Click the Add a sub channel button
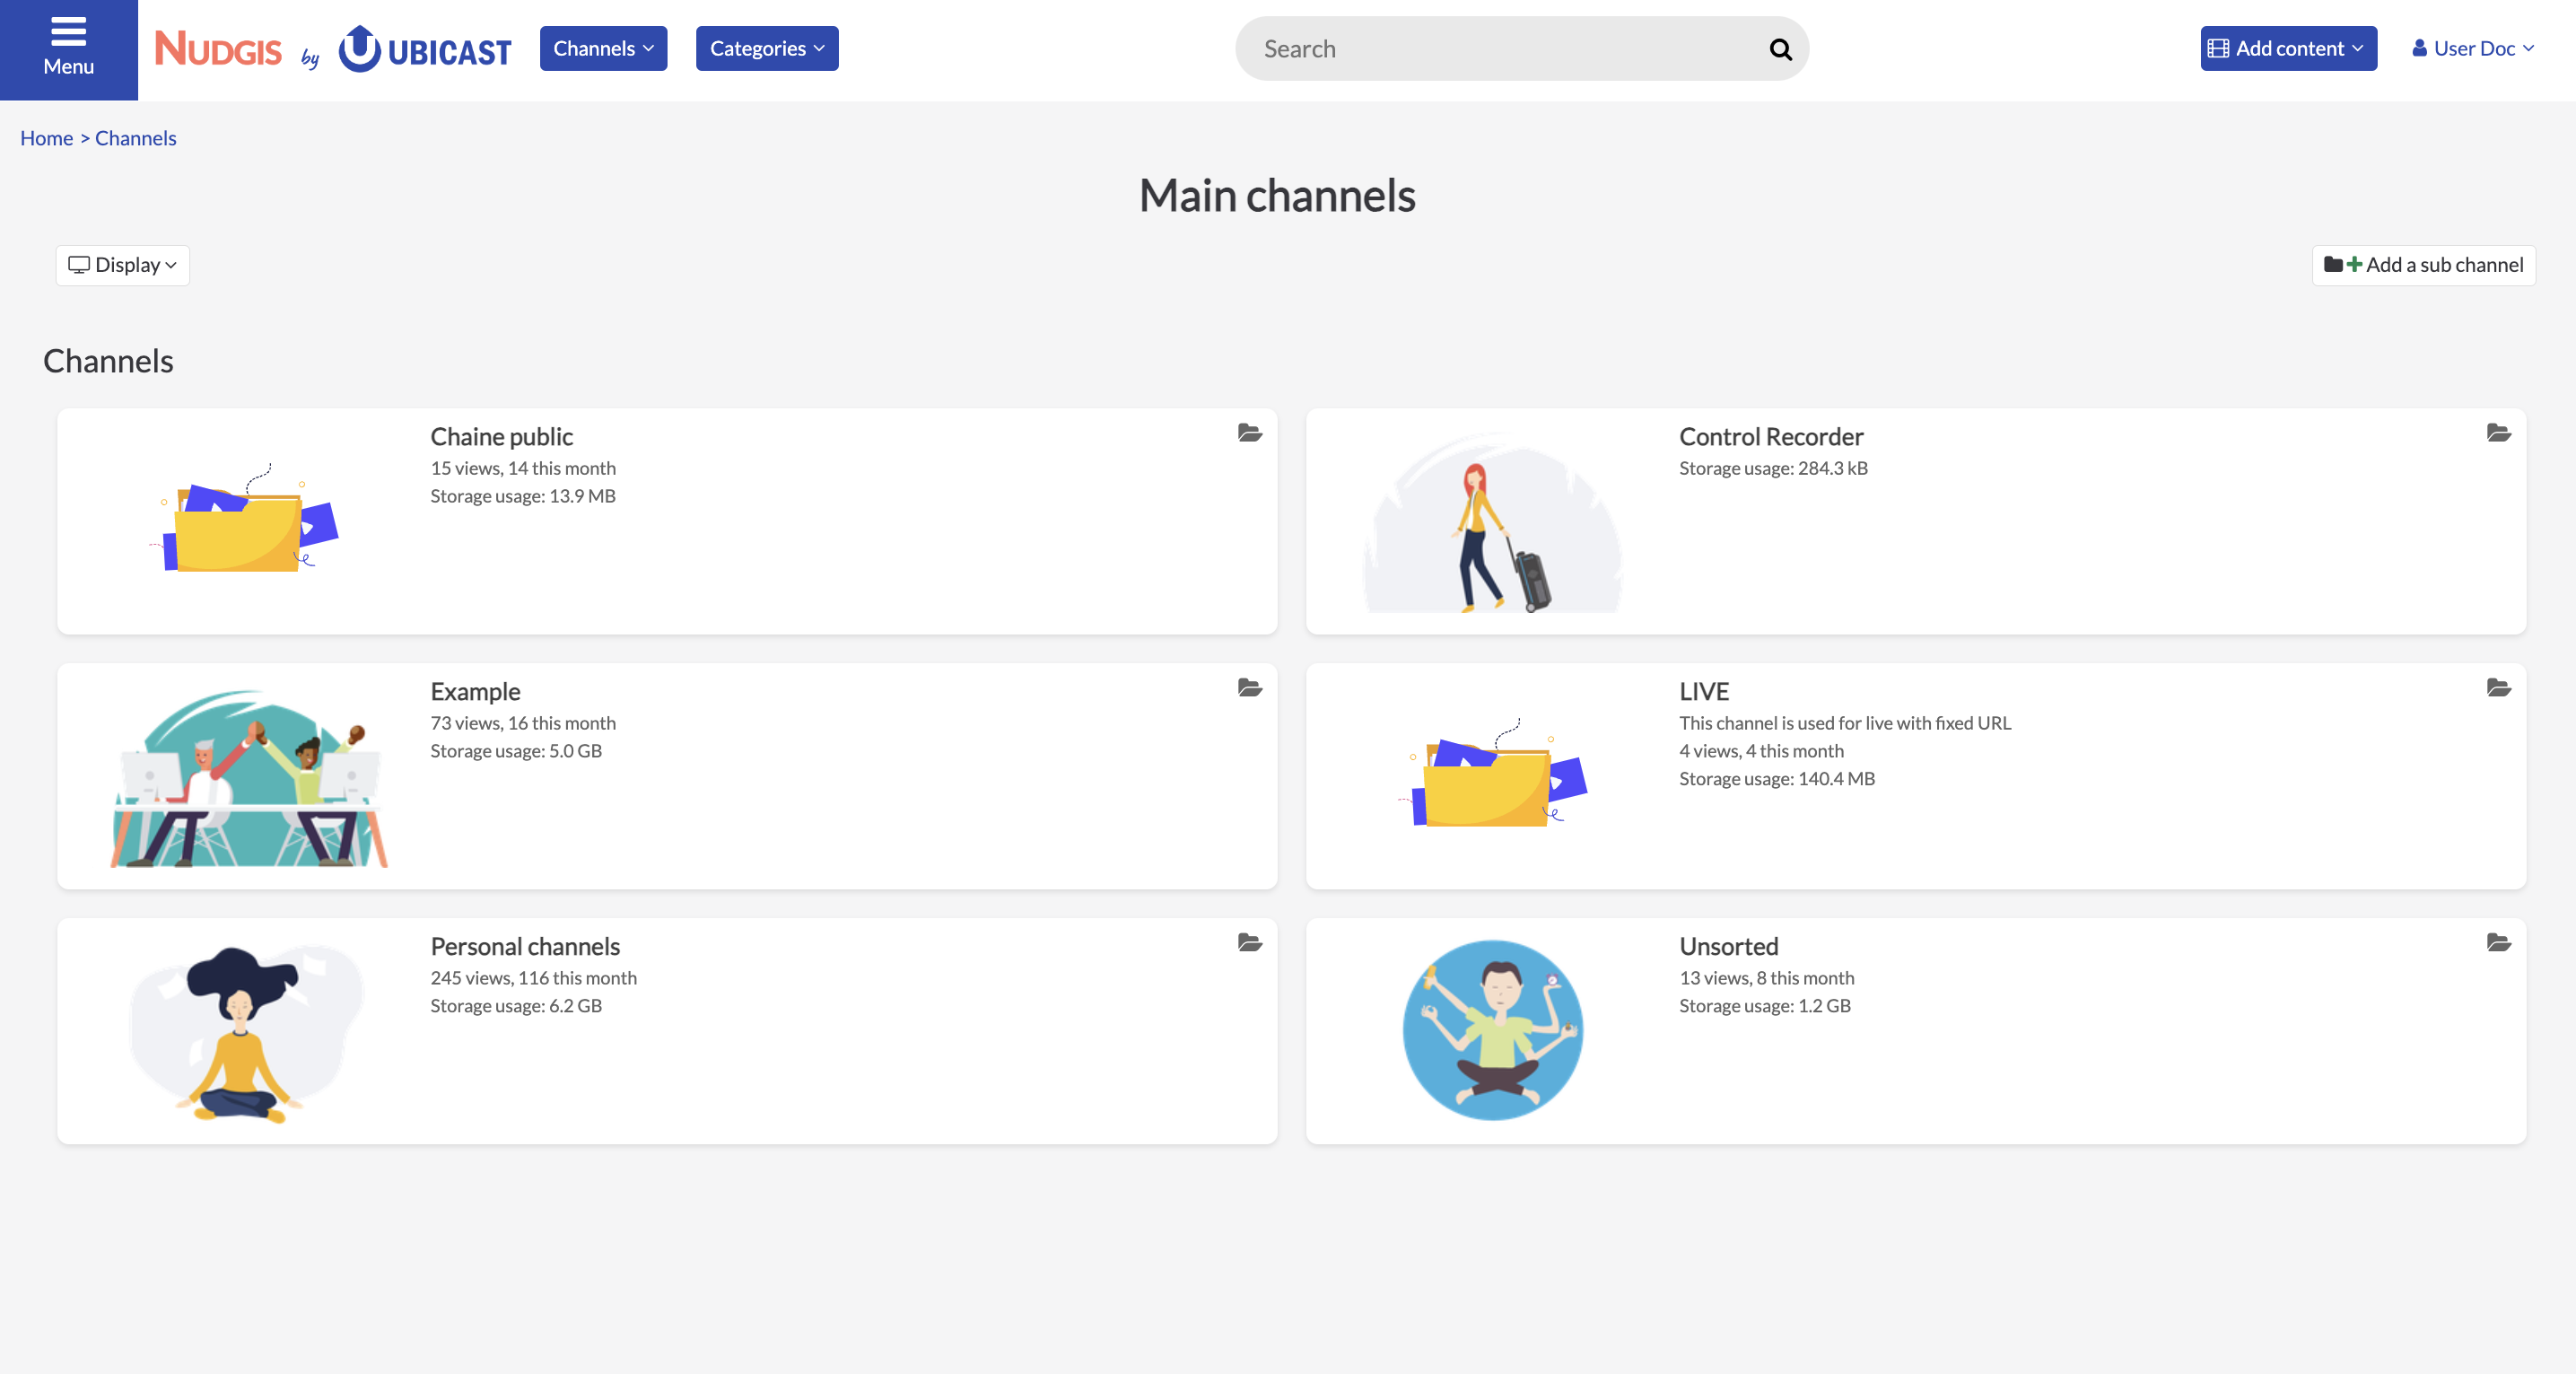This screenshot has height=1374, width=2576. pos(2423,265)
